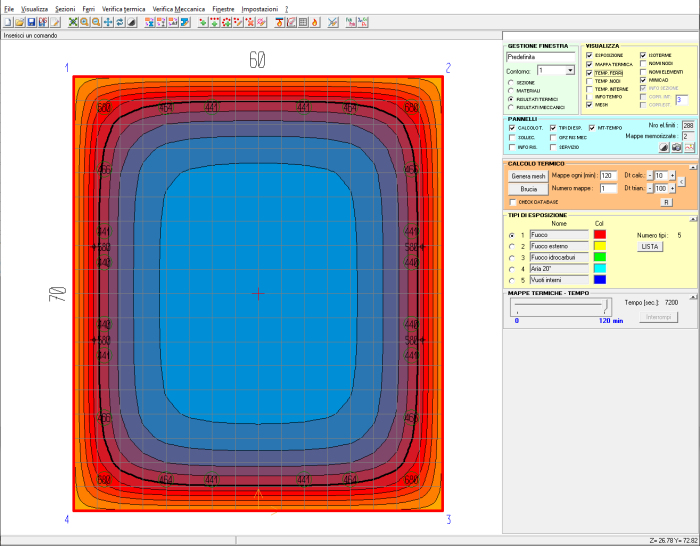Click the Mappe ogni (min) input field
Image resolution: width=700 pixels, height=546 pixels.
[x=606, y=175]
